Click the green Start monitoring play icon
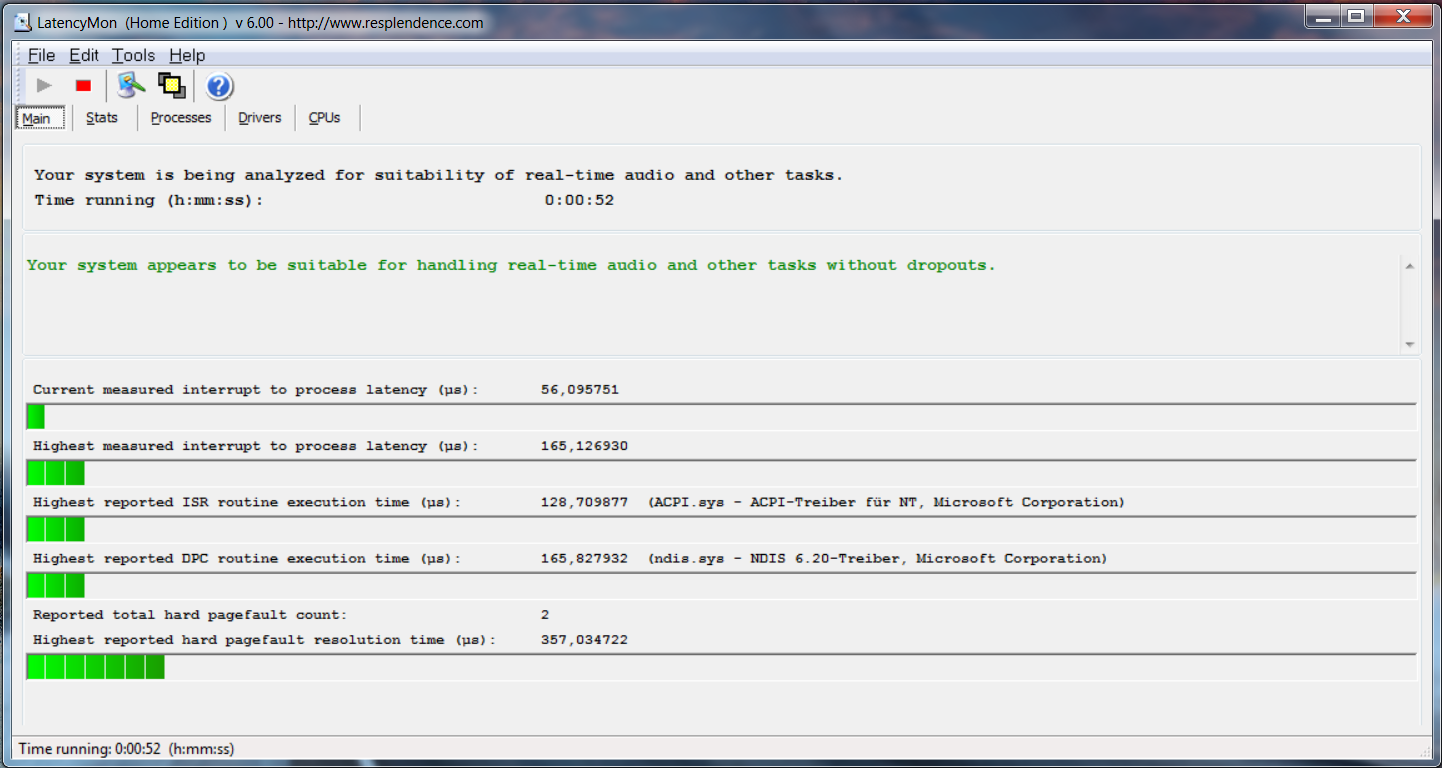The image size is (1442, 768). (x=44, y=86)
